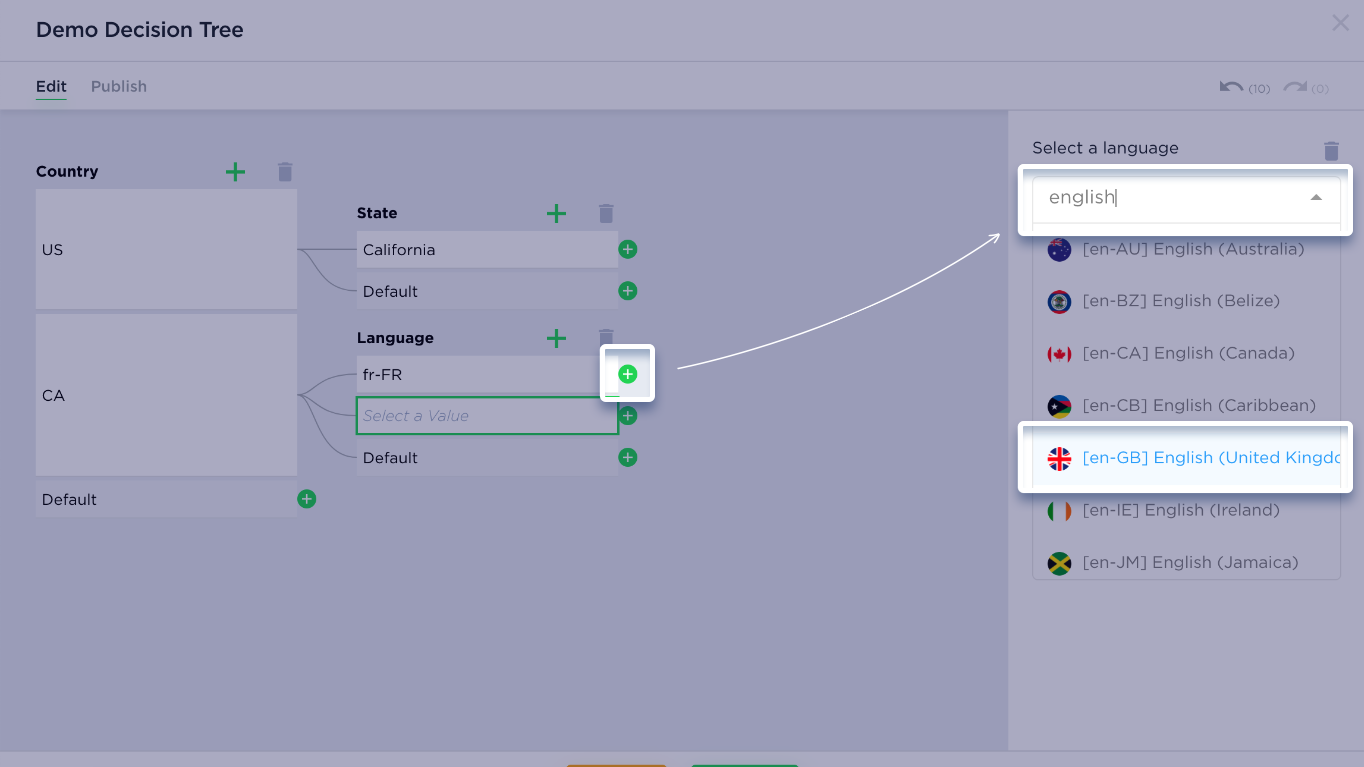Add child node to Select a Value row
This screenshot has width=1364, height=767.
tap(628, 416)
